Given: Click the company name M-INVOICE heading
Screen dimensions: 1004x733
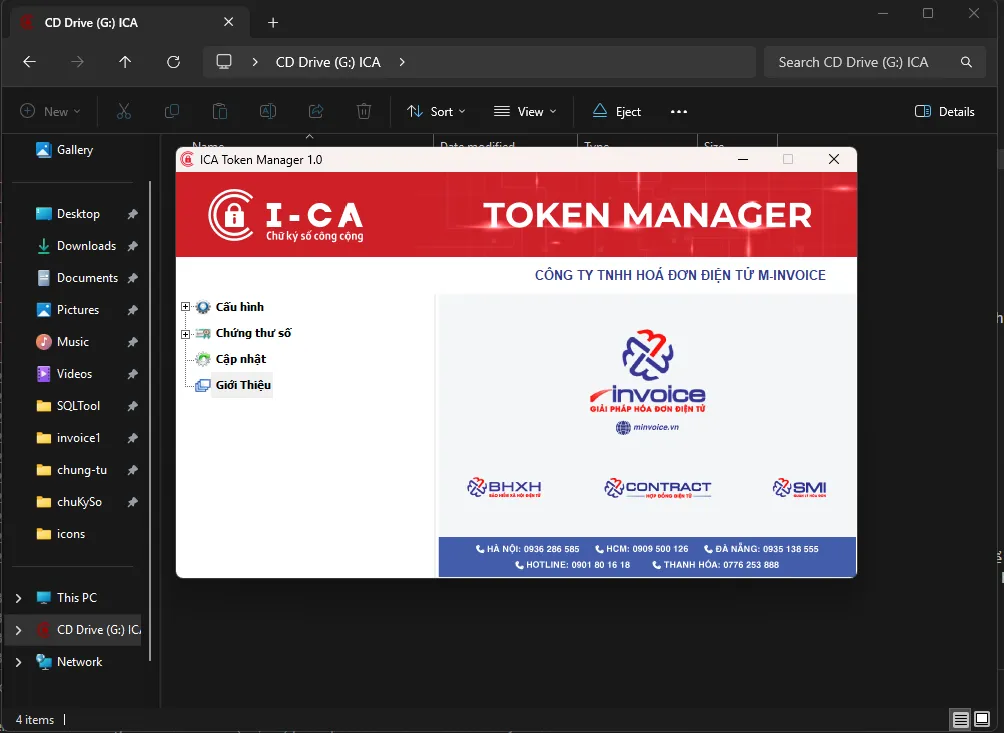Looking at the screenshot, I should (680, 275).
